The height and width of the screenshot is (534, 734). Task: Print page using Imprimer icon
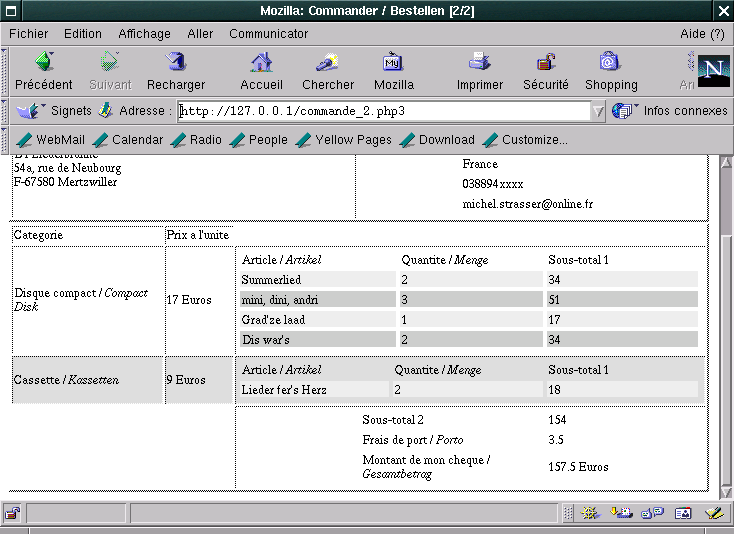click(x=480, y=63)
